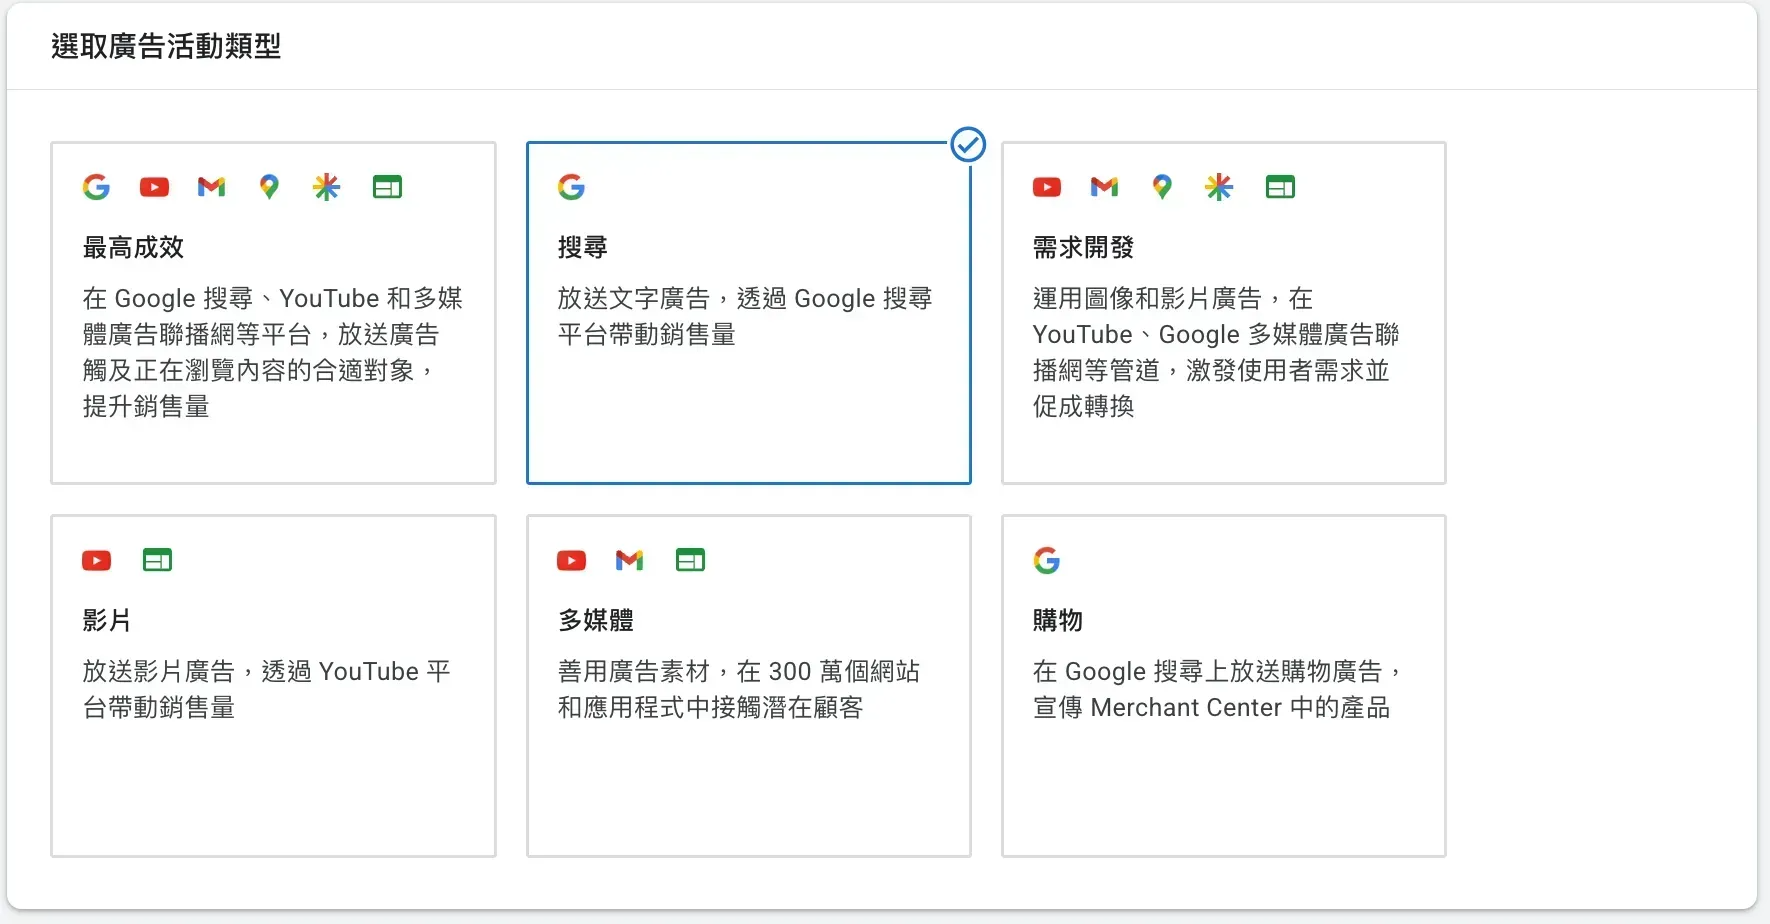Click the 多媒體 description about 300 萬個網站
Image resolution: width=1770 pixels, height=924 pixels.
(x=738, y=689)
